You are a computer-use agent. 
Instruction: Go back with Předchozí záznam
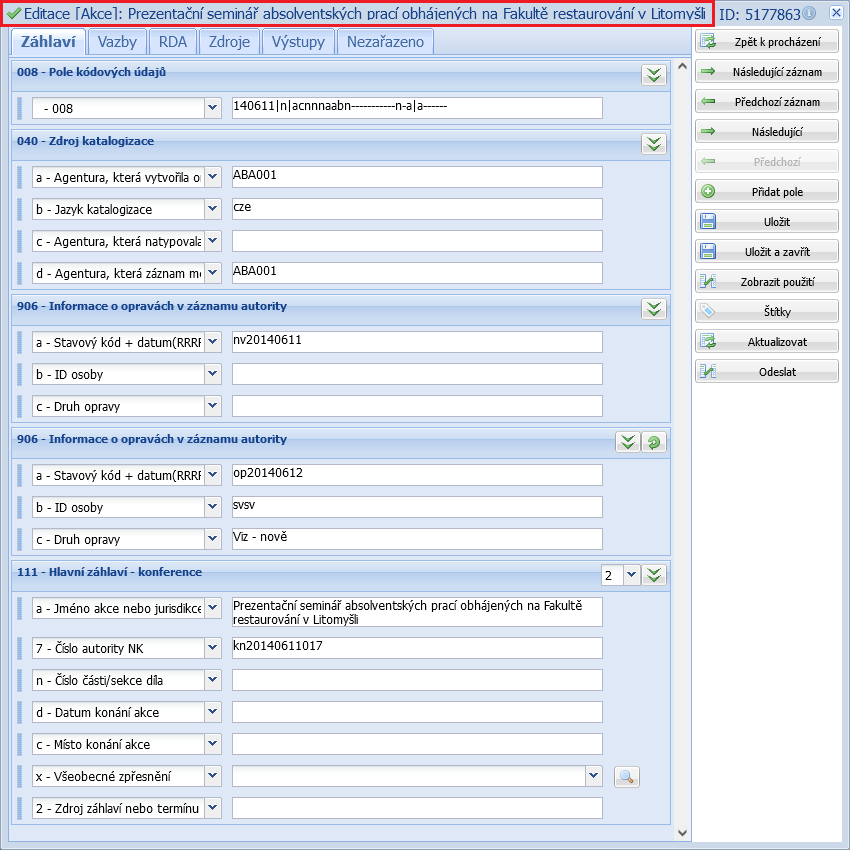pyautogui.click(x=767, y=102)
